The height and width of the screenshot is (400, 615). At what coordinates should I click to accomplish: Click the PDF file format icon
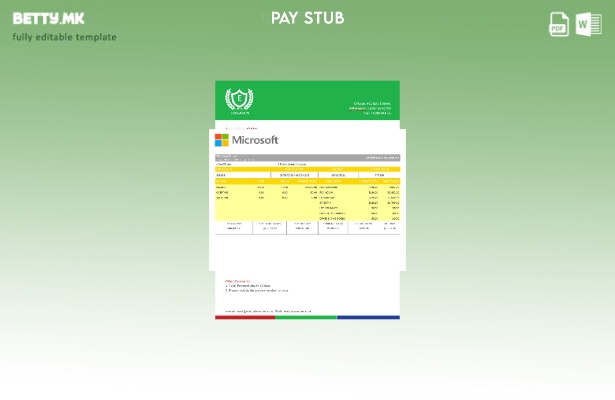pyautogui.click(x=559, y=25)
